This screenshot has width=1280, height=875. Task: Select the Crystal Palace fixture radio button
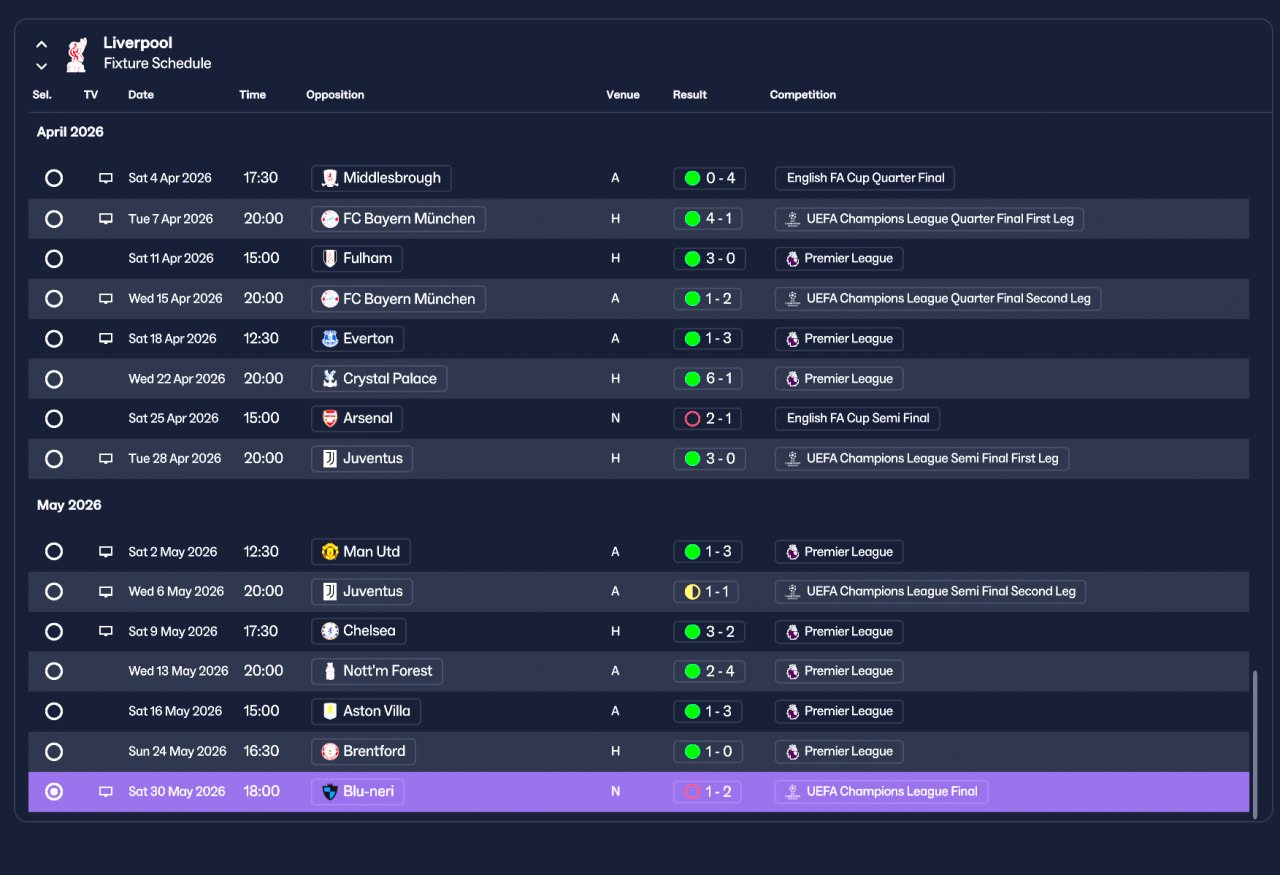coord(54,379)
